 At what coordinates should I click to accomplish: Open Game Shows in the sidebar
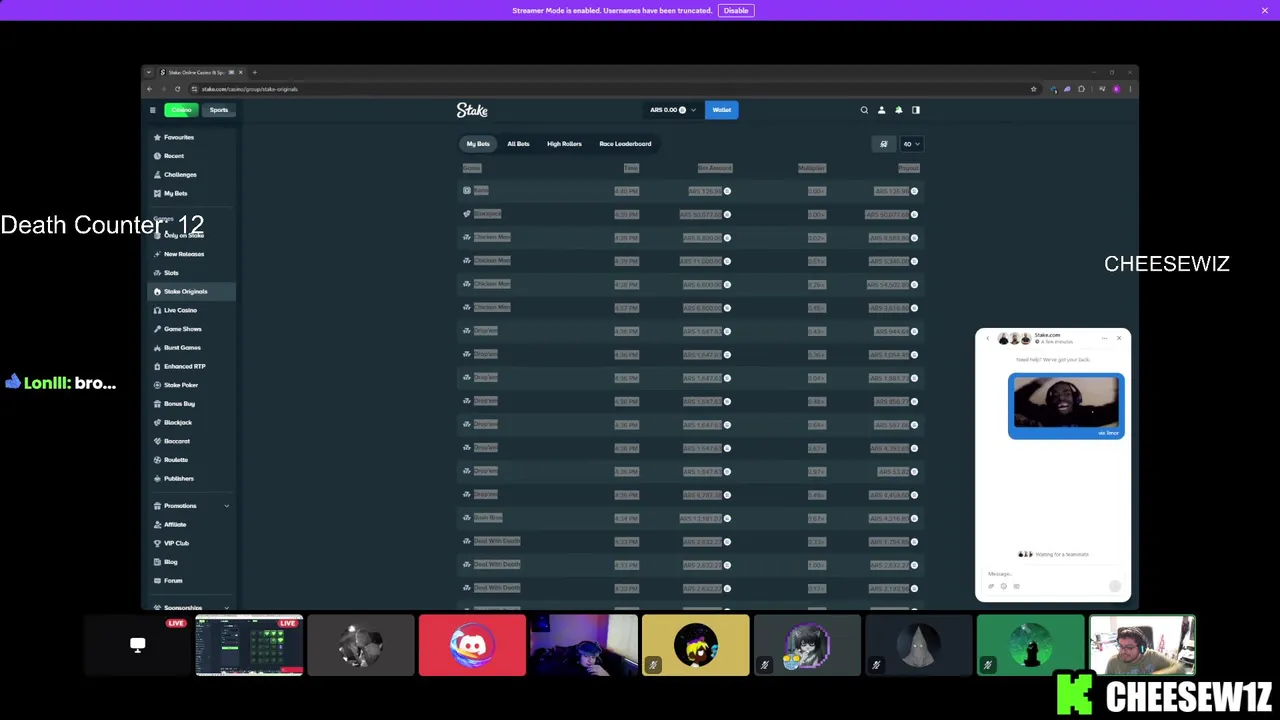pos(190,329)
